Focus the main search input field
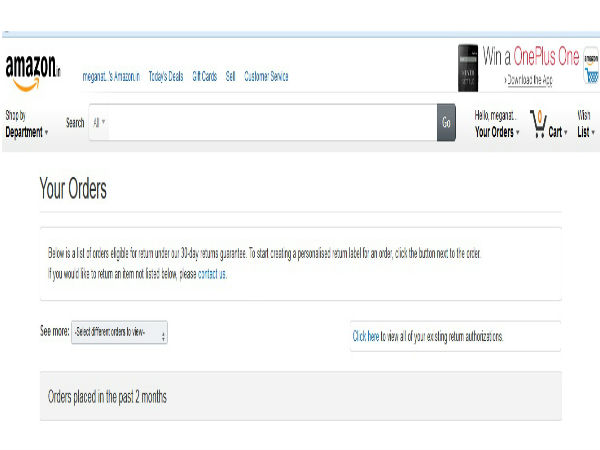This screenshot has width=600, height=450. (270, 123)
